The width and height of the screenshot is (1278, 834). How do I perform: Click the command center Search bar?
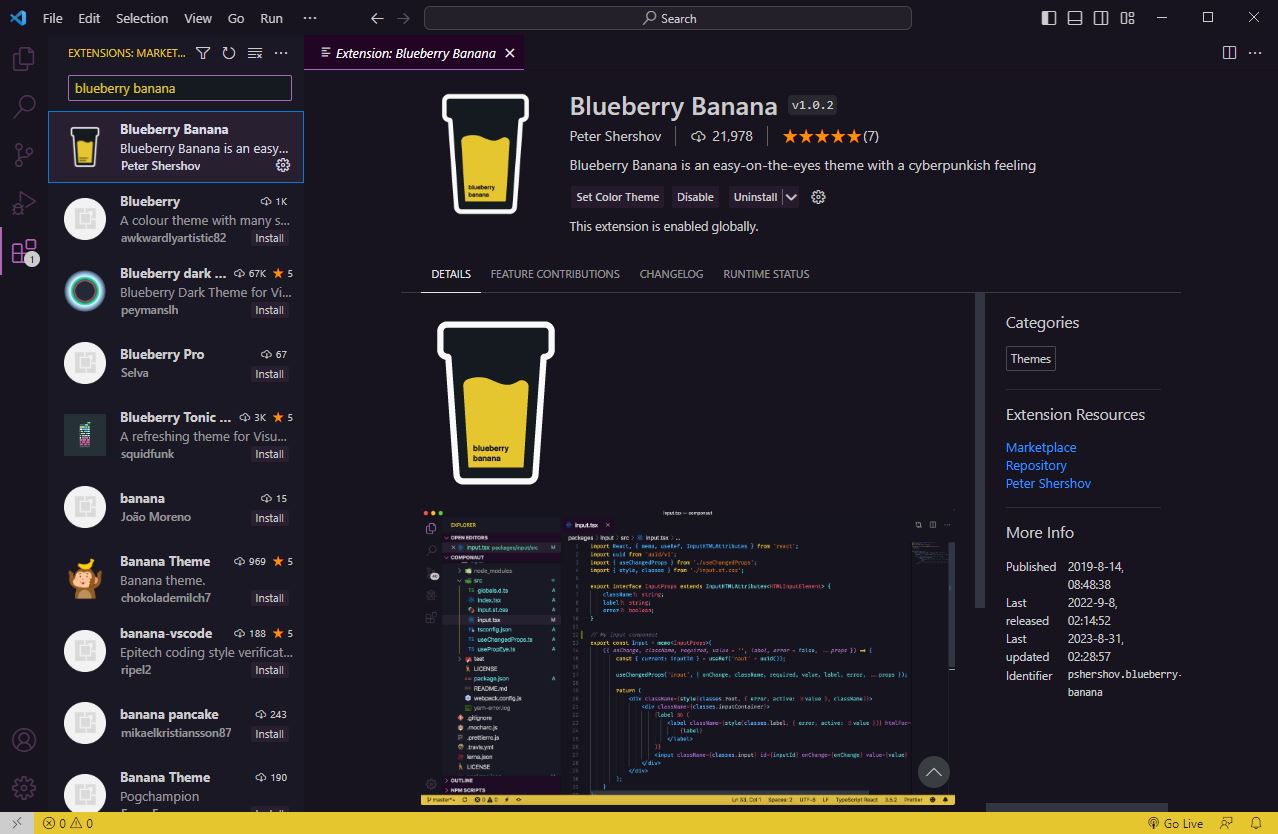[x=668, y=18]
